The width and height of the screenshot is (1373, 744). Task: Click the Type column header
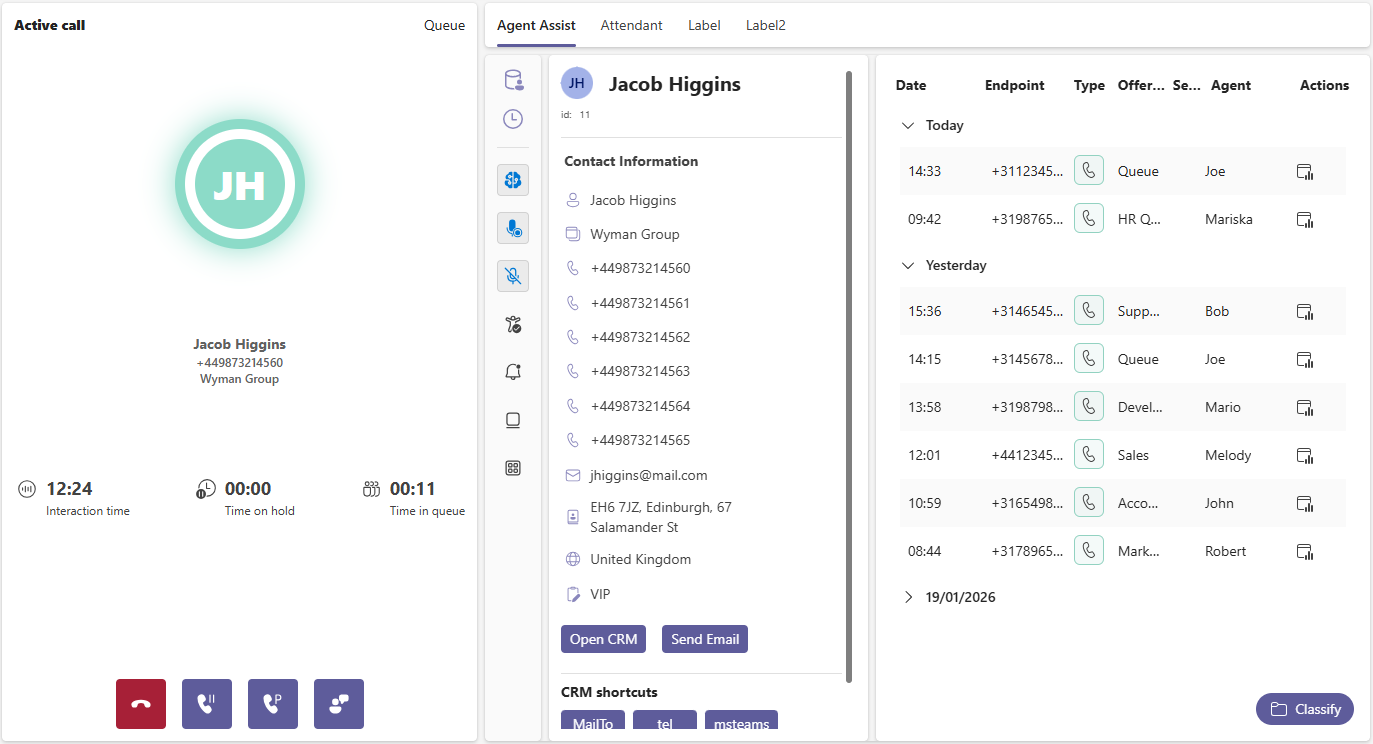tap(1089, 86)
